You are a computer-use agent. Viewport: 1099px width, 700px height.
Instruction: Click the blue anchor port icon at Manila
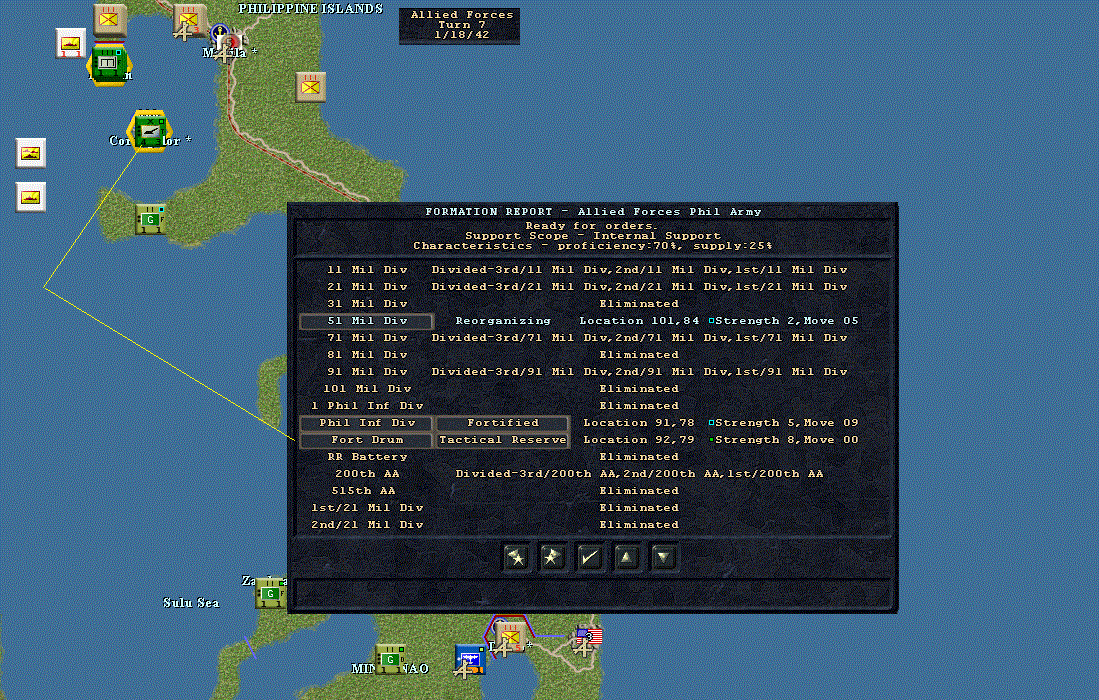[x=220, y=32]
